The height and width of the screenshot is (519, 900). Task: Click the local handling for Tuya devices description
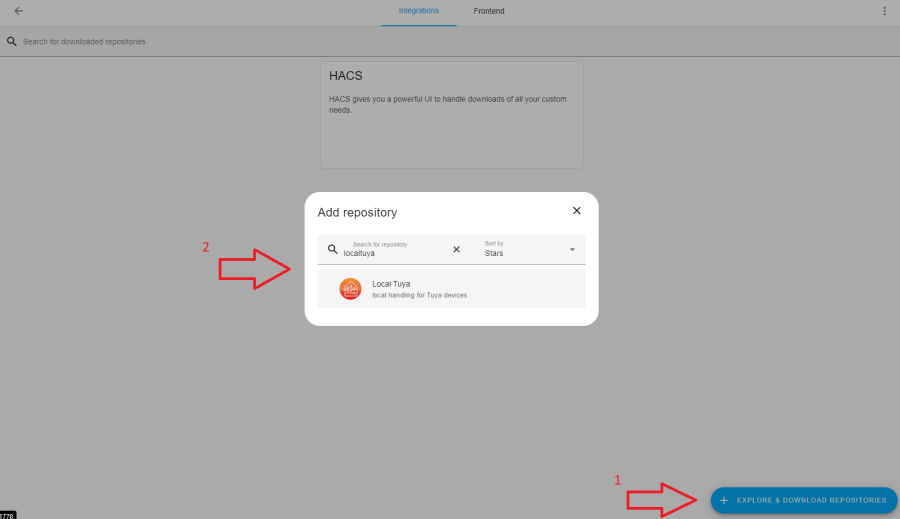pos(420,295)
